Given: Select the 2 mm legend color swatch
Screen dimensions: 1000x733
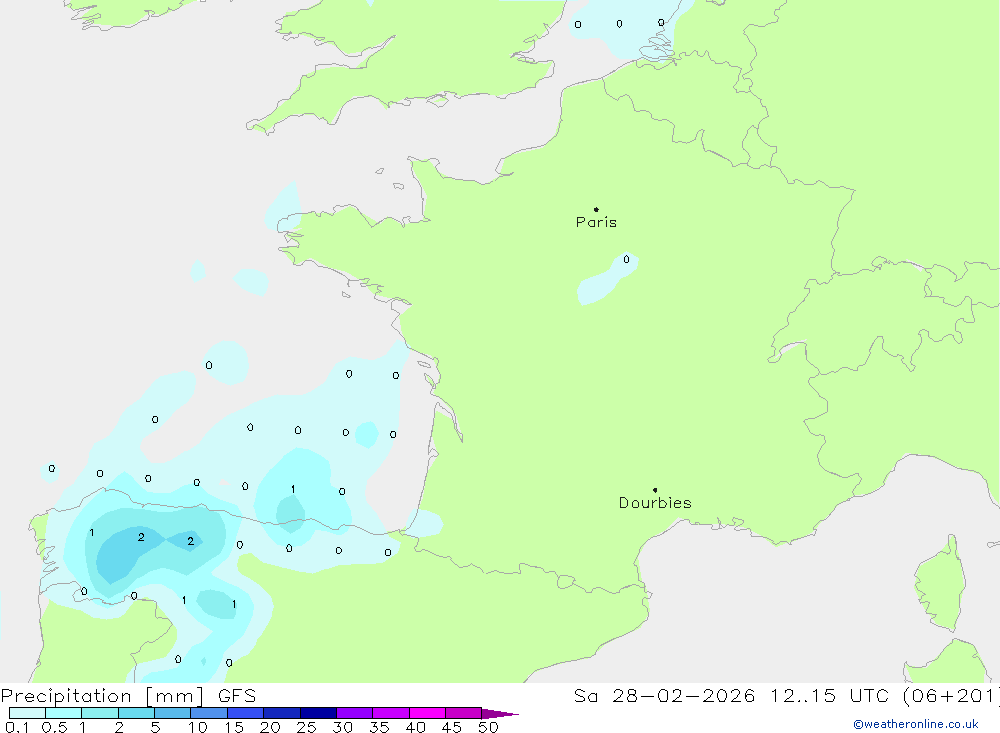Looking at the screenshot, I should [x=136, y=713].
